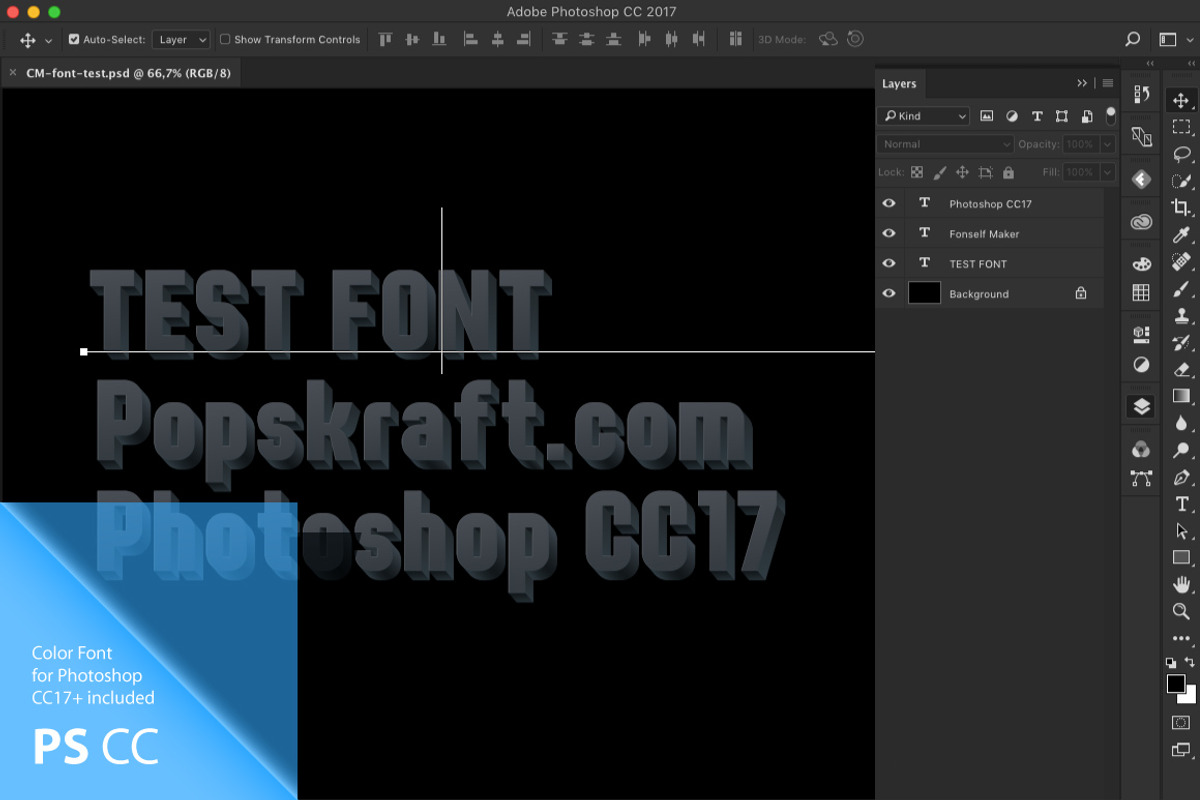Open the Auto-Select Layer dropdown
1200x800 pixels.
(x=181, y=40)
